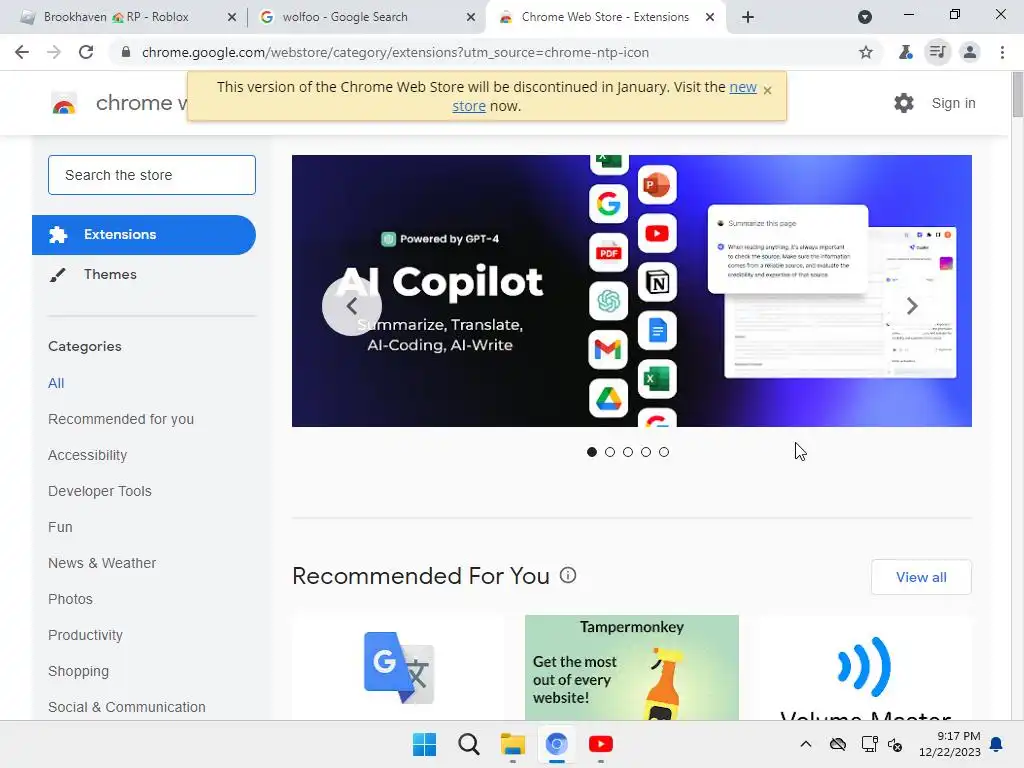Viewport: 1024px width, 768px height.
Task: Open the Developer Tools category
Action: [x=100, y=491]
